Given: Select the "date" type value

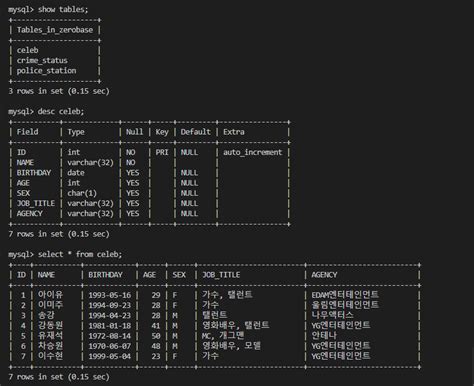Looking at the screenshot, I should [76, 173].
